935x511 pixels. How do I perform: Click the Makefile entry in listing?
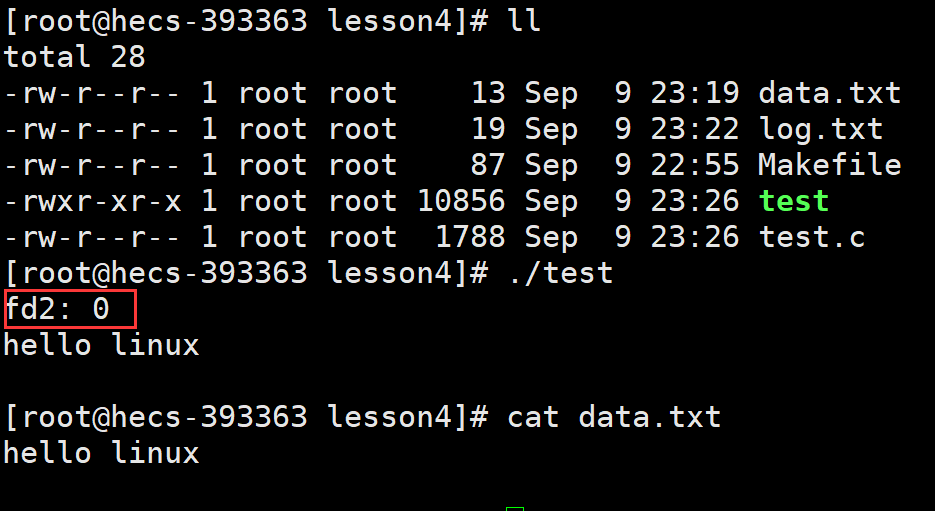click(829, 165)
